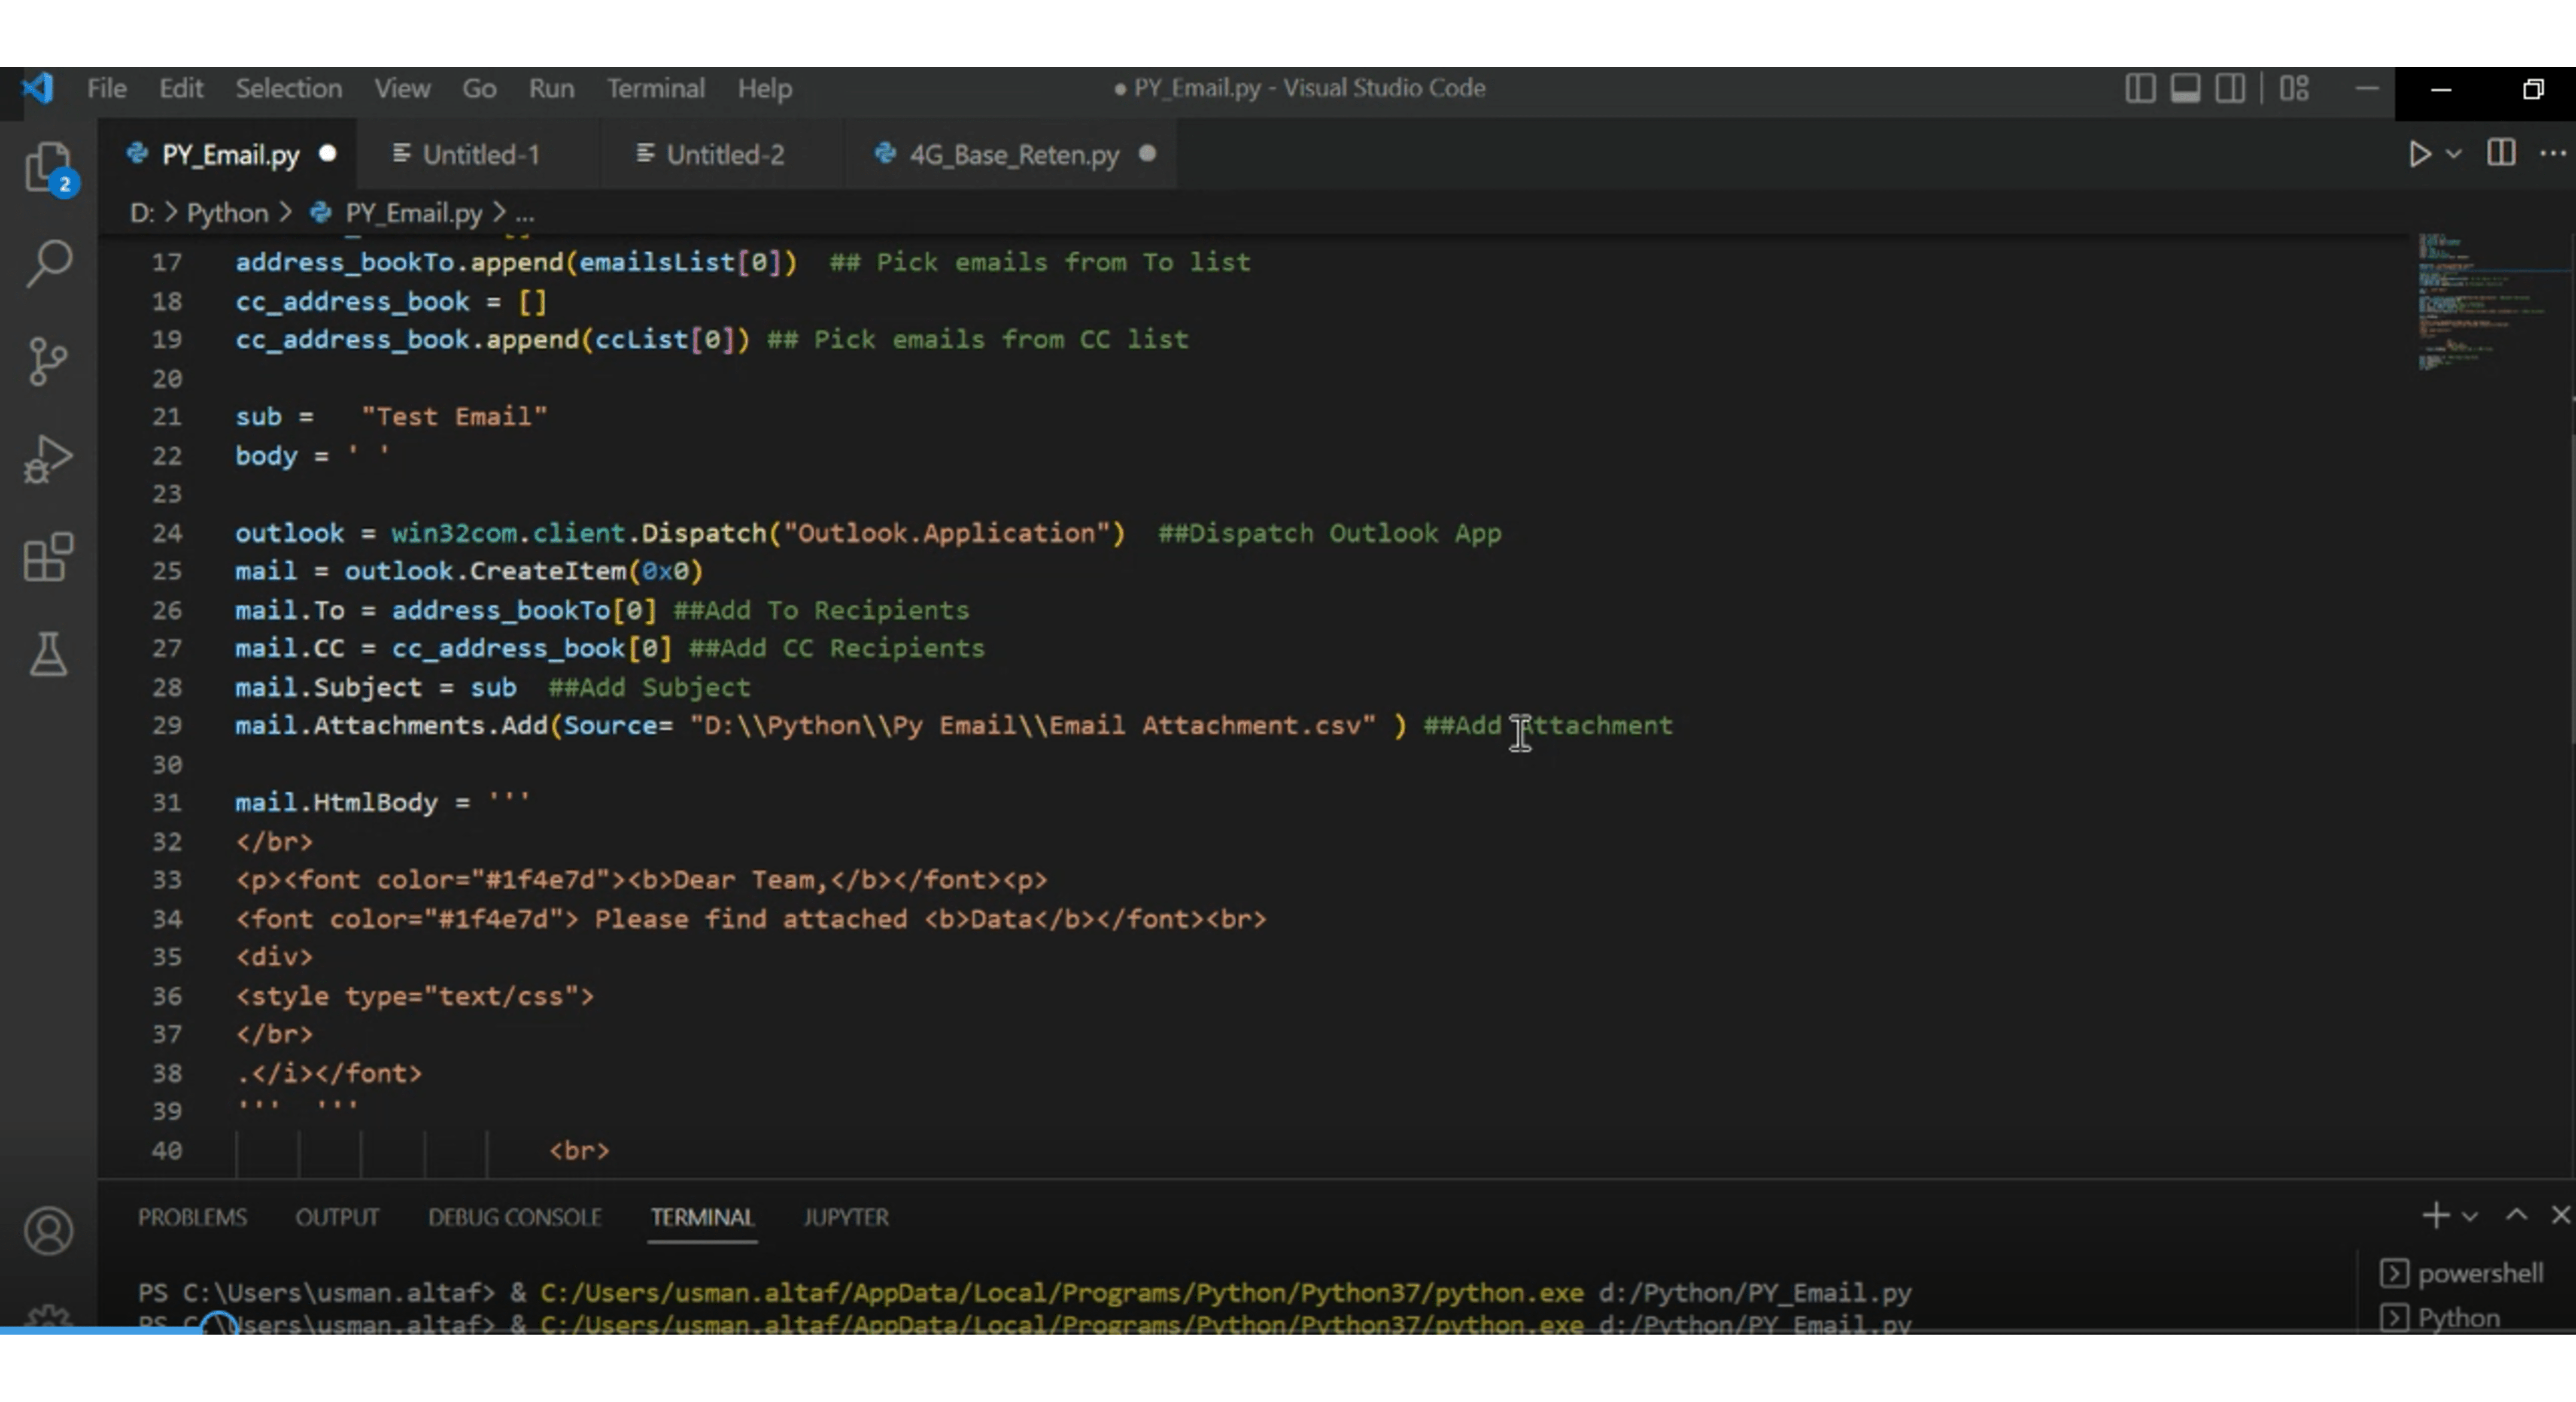
Task: Open the Selection menu
Action: pos(288,88)
